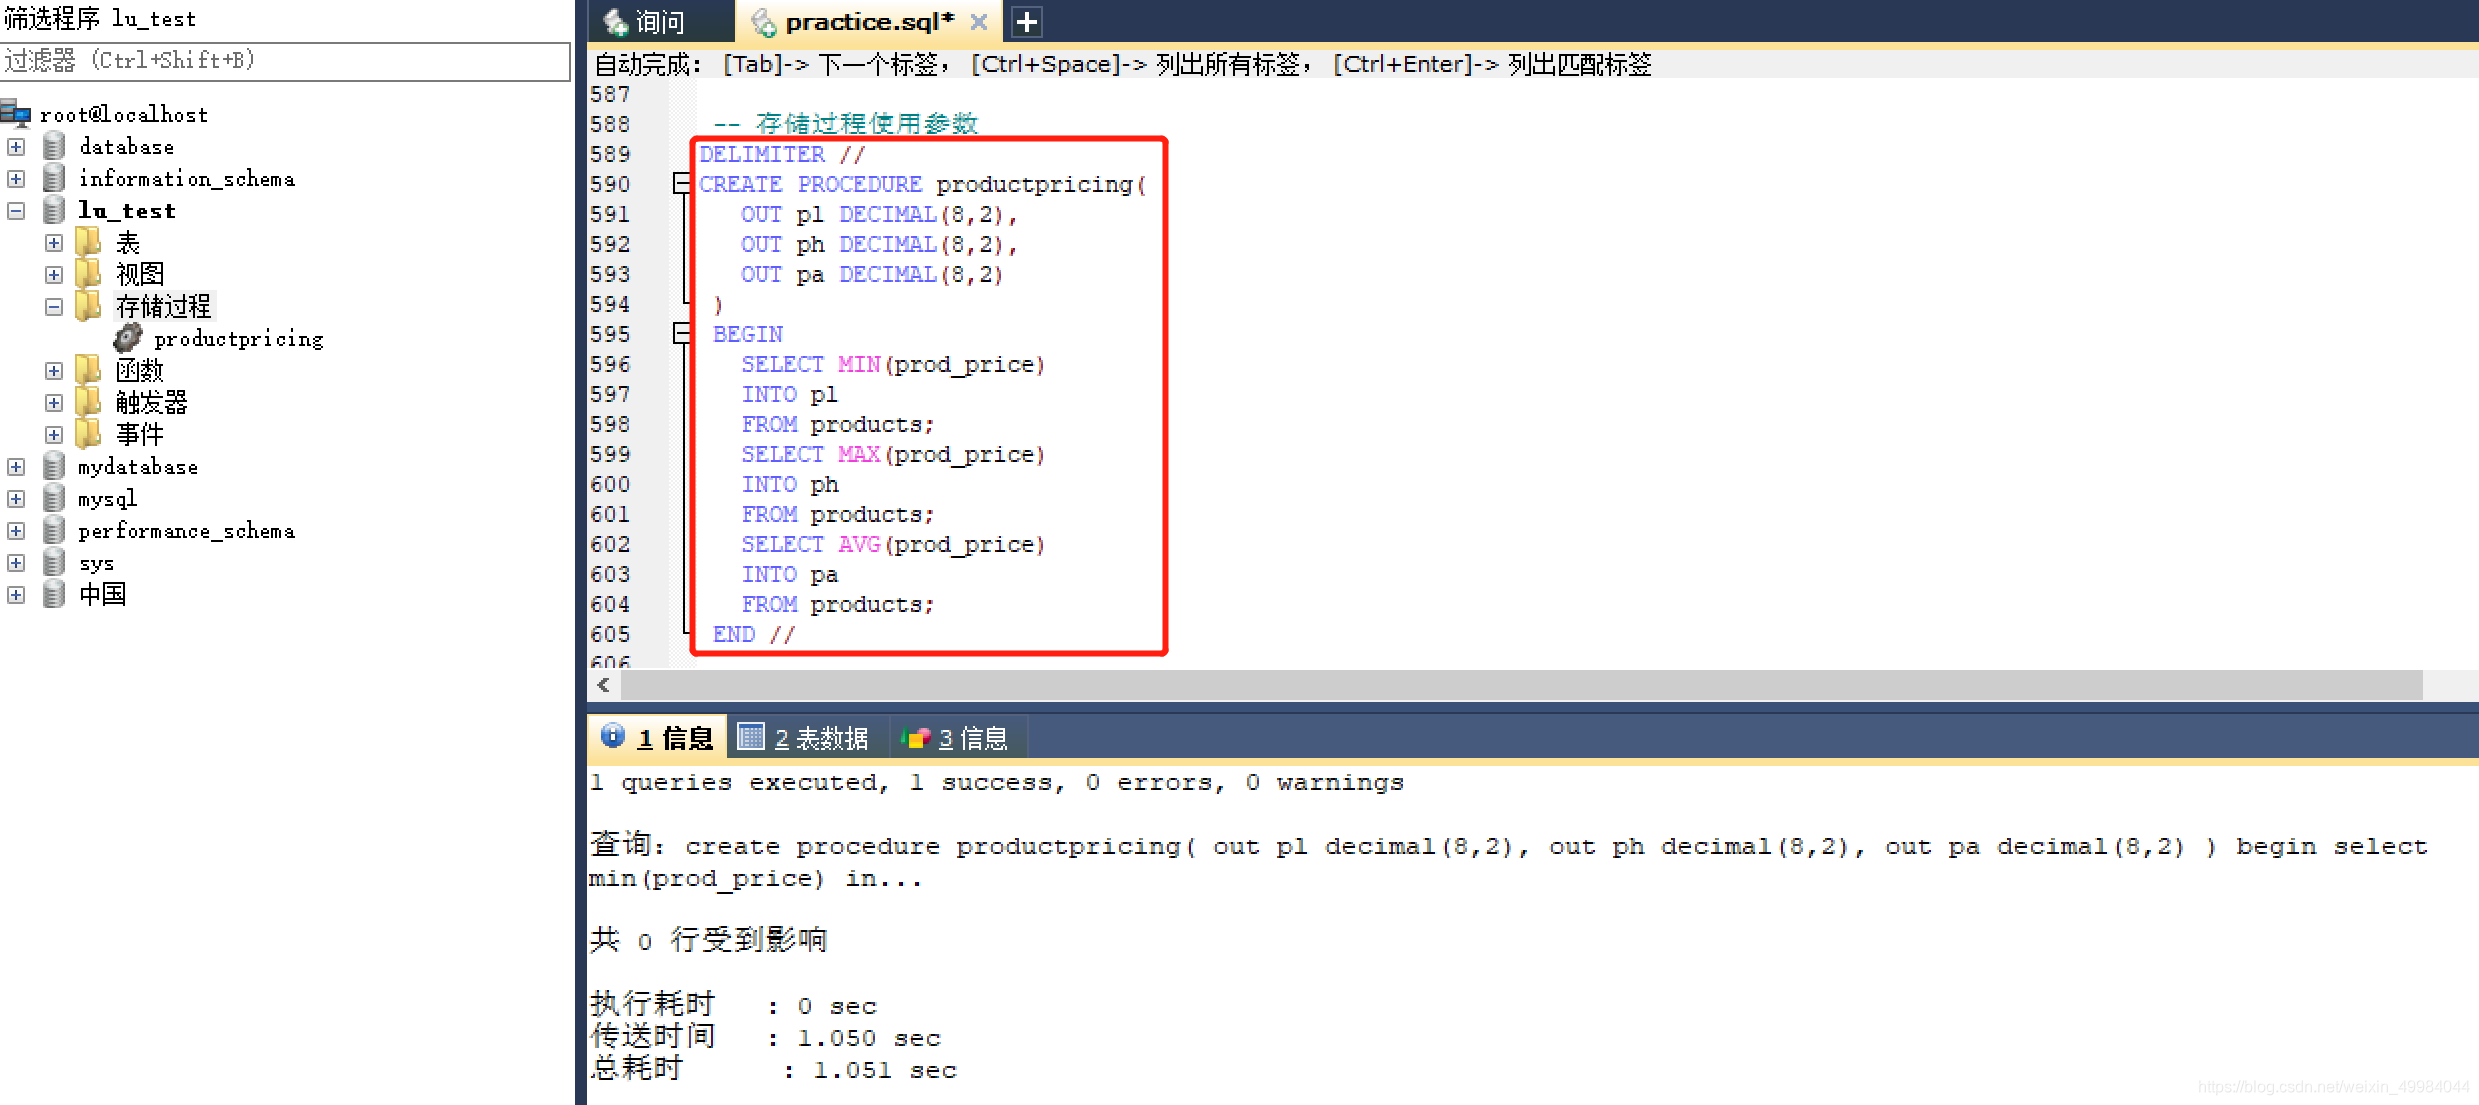
Task: Expand the 'database' tree node
Action: pos(16,147)
